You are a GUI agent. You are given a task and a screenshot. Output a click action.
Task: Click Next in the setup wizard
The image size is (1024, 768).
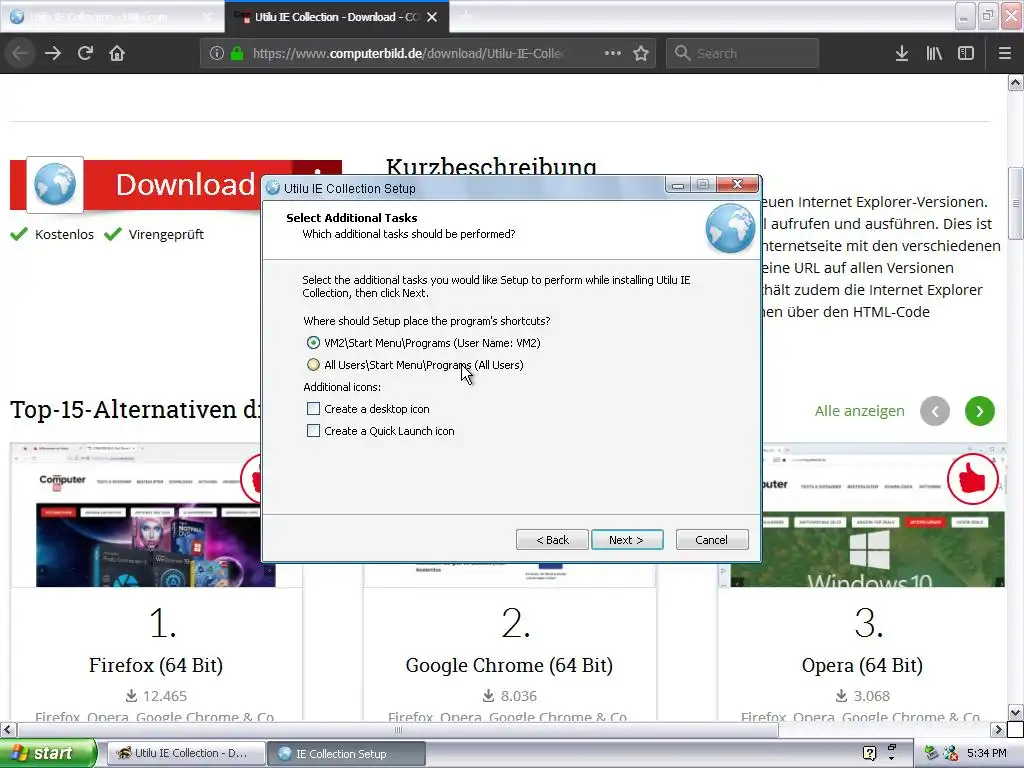click(x=627, y=540)
